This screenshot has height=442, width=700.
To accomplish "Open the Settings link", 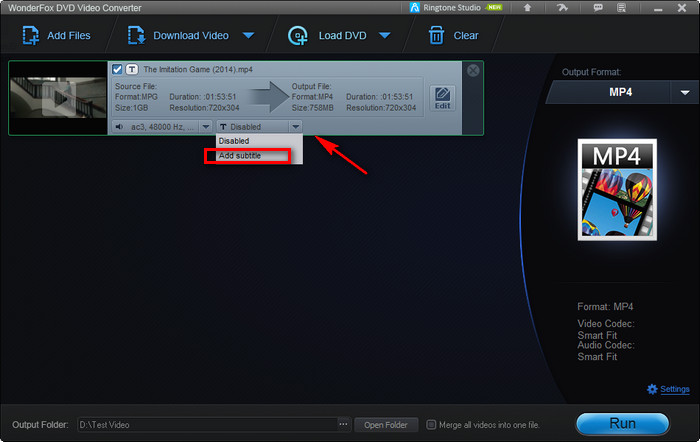I will coord(675,389).
